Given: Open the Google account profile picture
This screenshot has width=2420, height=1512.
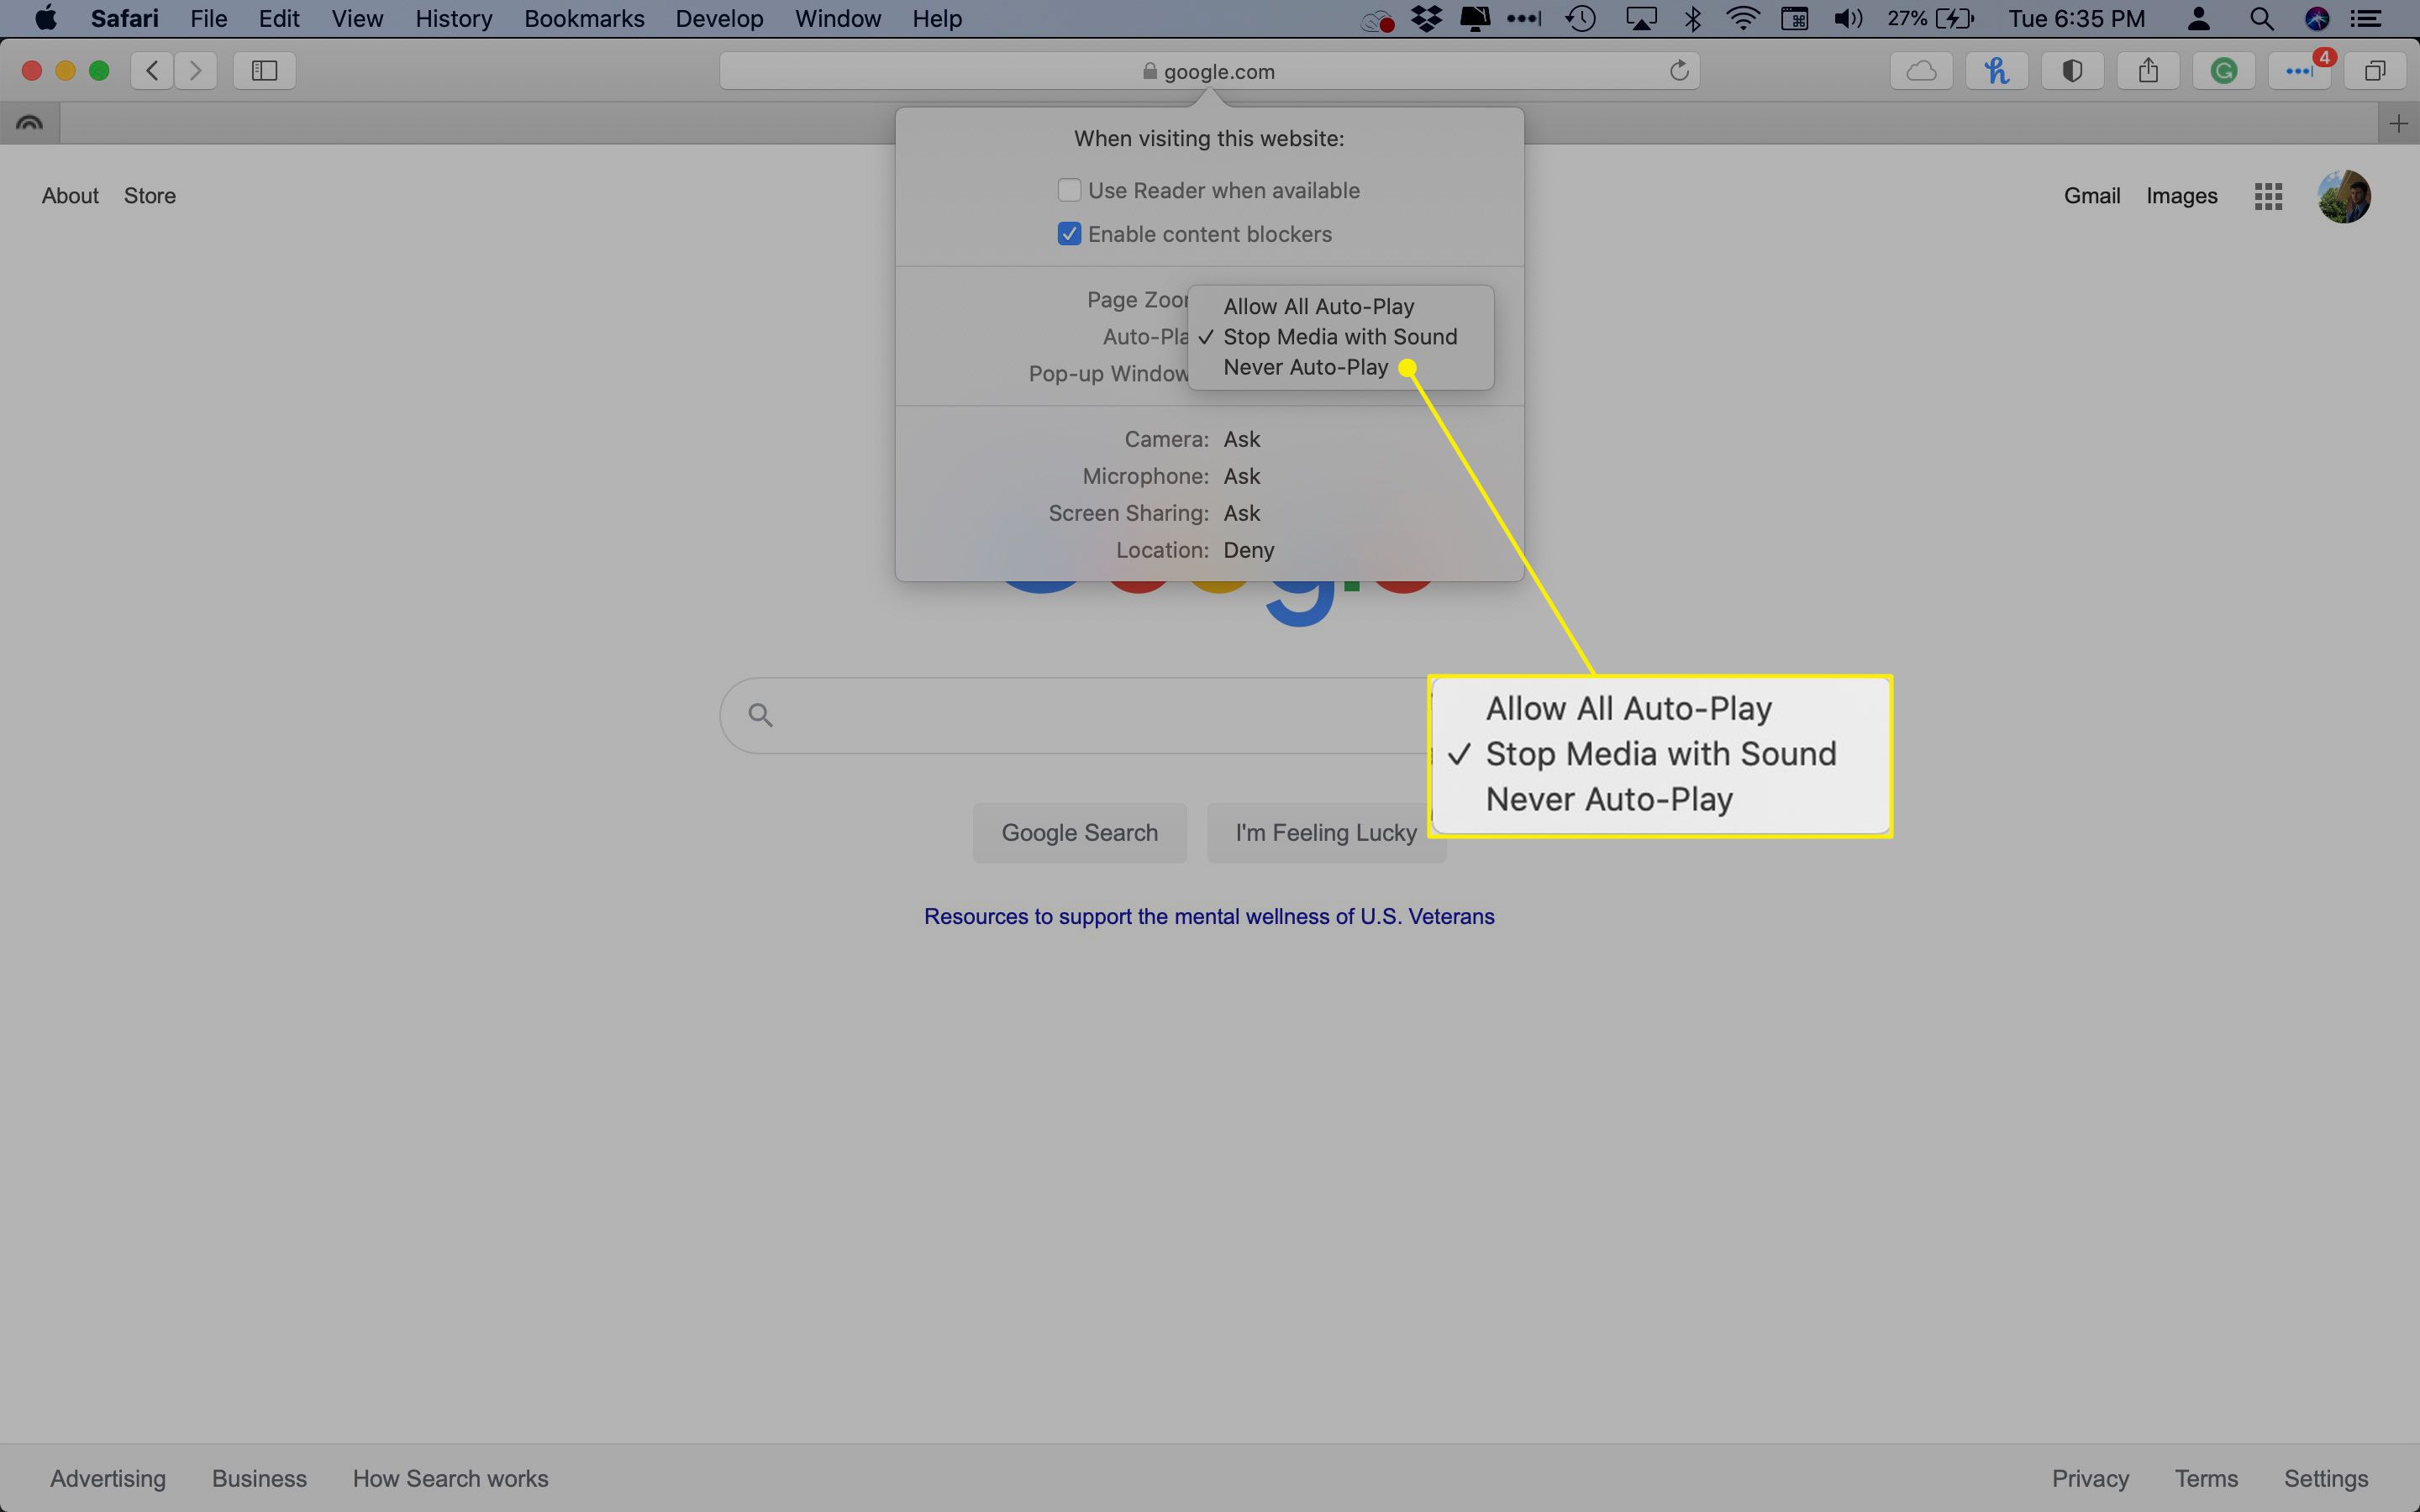Looking at the screenshot, I should point(2344,196).
